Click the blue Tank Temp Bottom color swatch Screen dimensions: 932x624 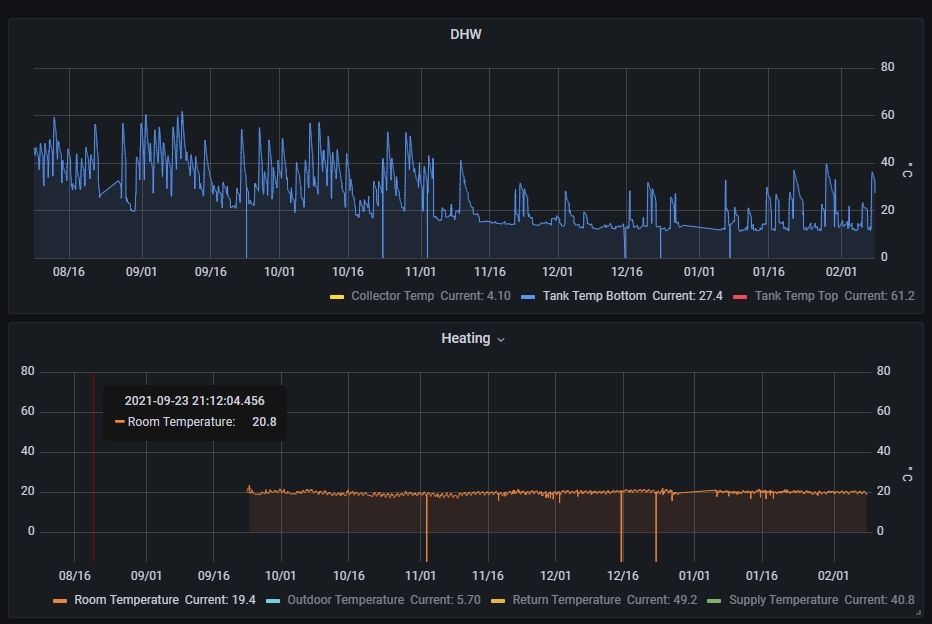coord(528,297)
